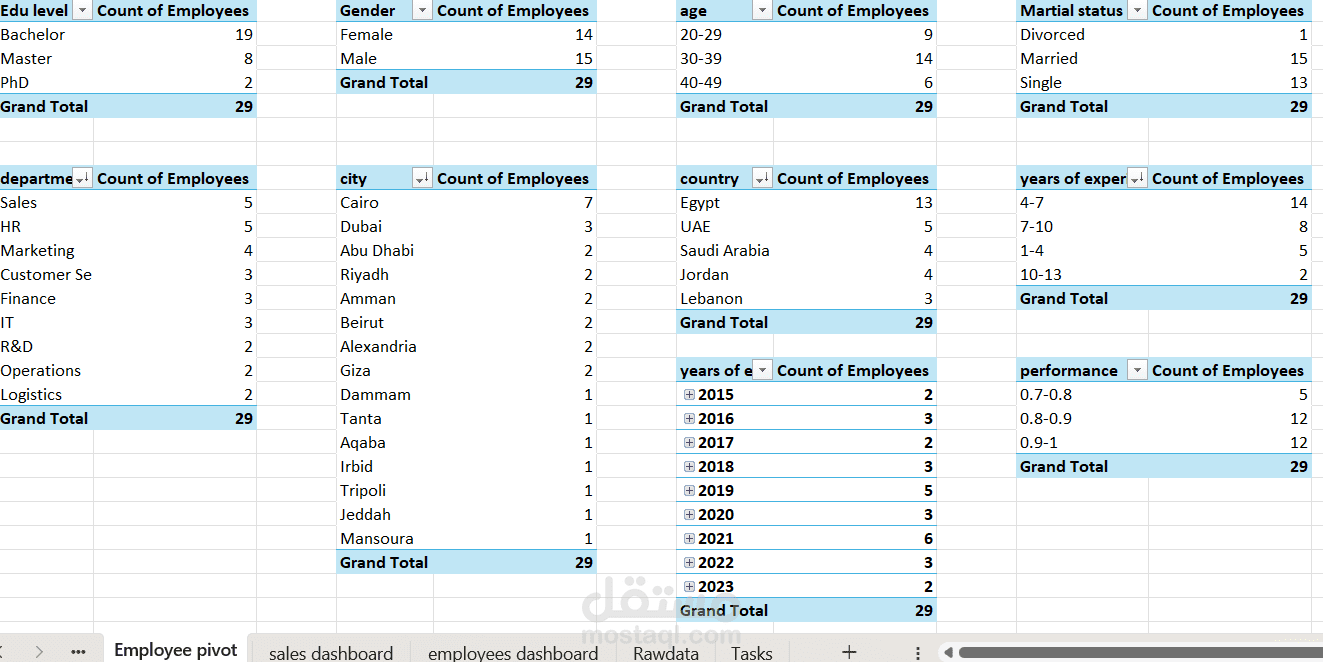
Task: Select the Single status cell
Action: point(1041,83)
